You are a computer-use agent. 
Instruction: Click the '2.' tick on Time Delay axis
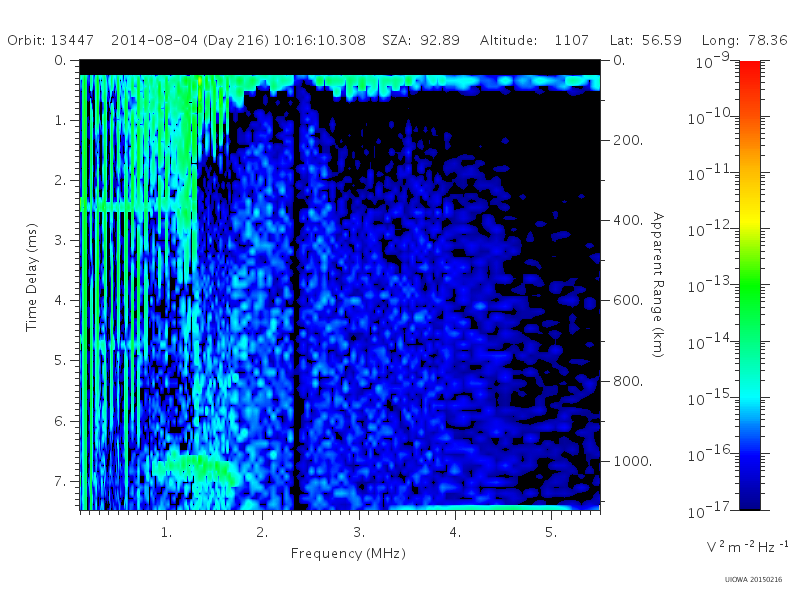click(60, 180)
